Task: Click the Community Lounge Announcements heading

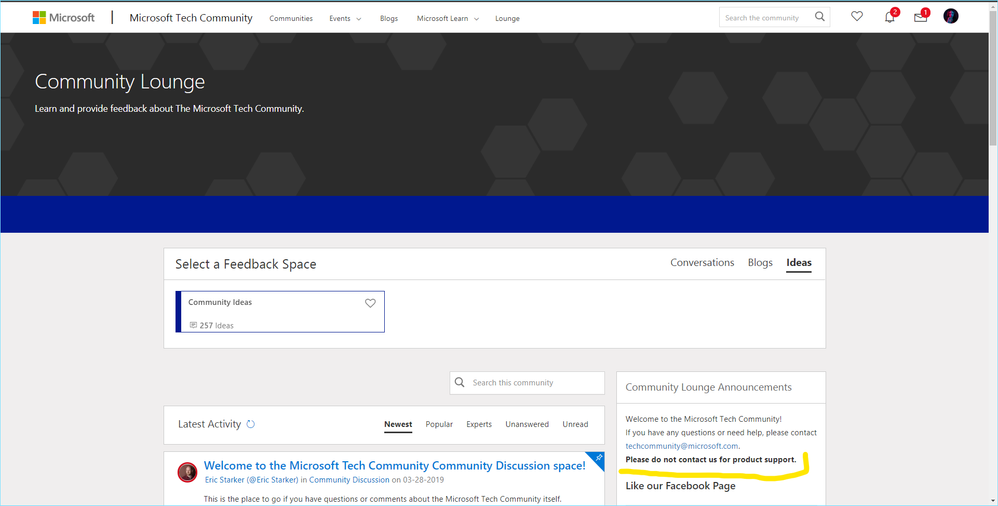Action: 708,387
